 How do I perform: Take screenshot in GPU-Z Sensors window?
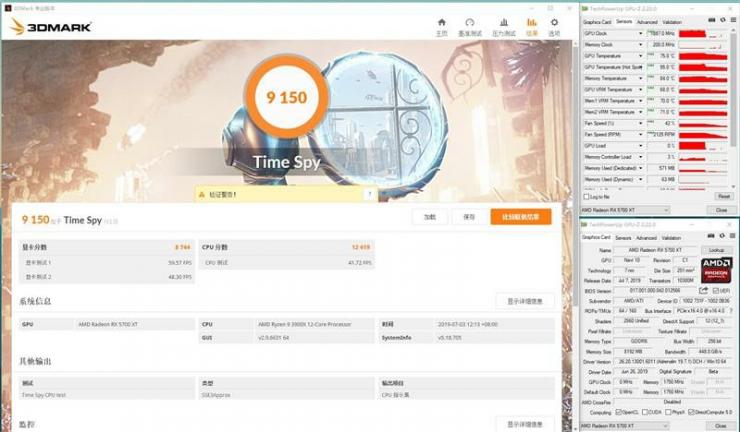click(712, 20)
